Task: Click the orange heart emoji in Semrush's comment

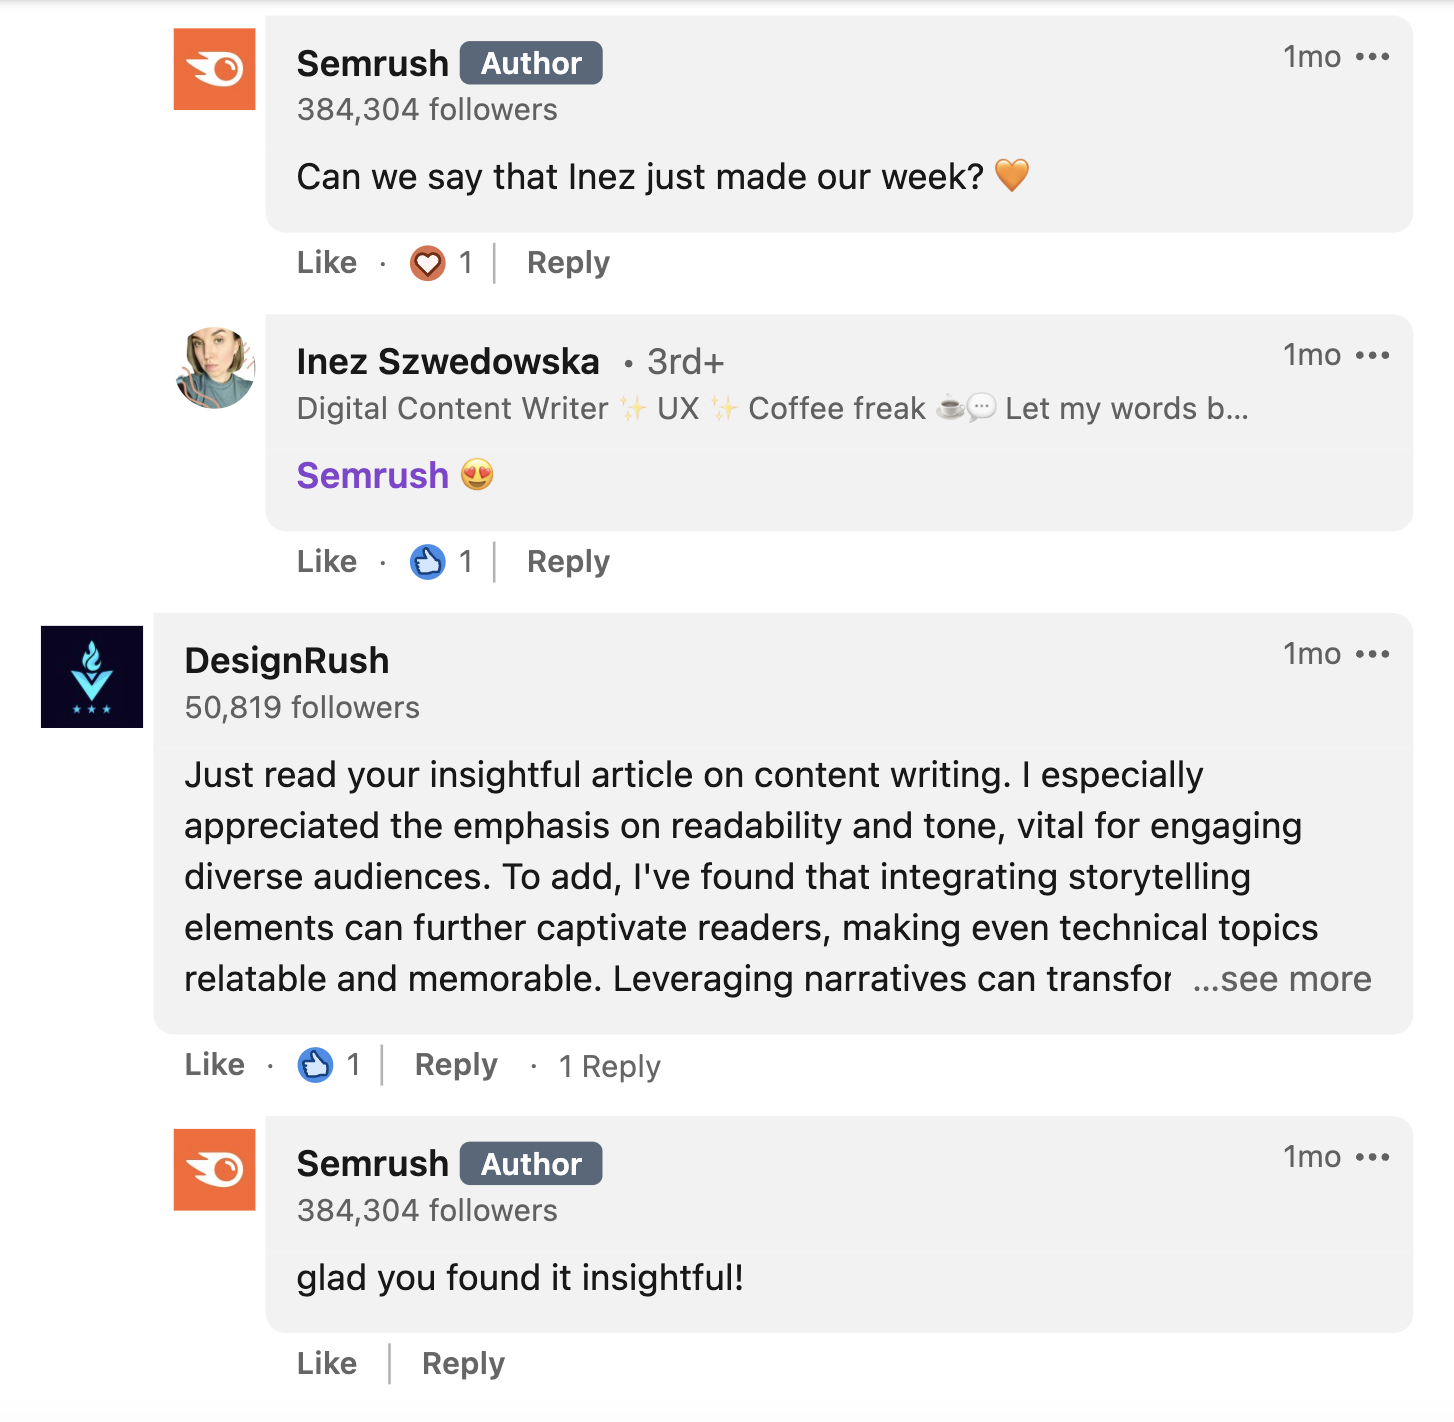Action: [1014, 176]
